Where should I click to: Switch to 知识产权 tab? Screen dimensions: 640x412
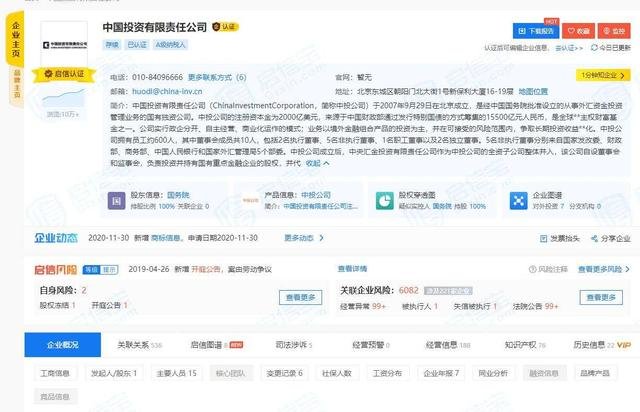[525, 345]
